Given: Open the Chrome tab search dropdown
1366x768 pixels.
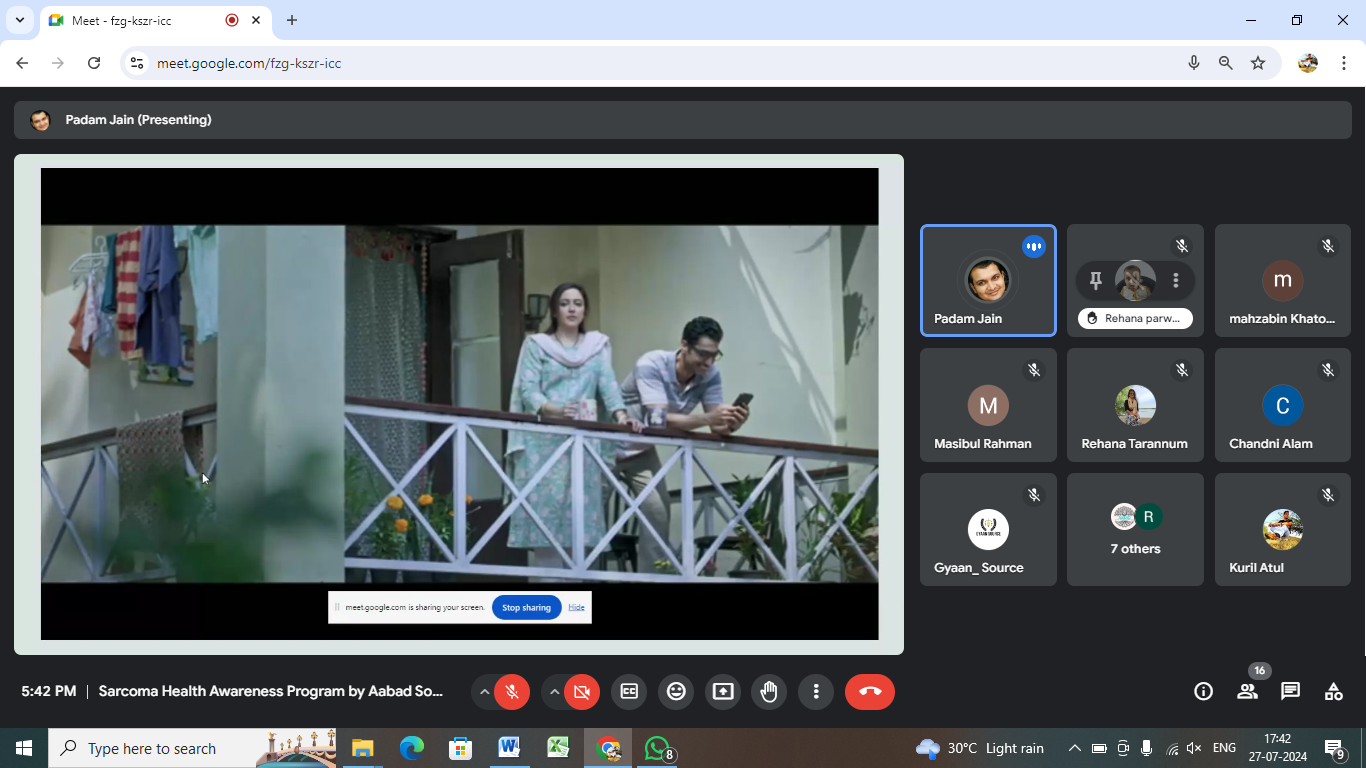Looking at the screenshot, I should [x=19, y=20].
